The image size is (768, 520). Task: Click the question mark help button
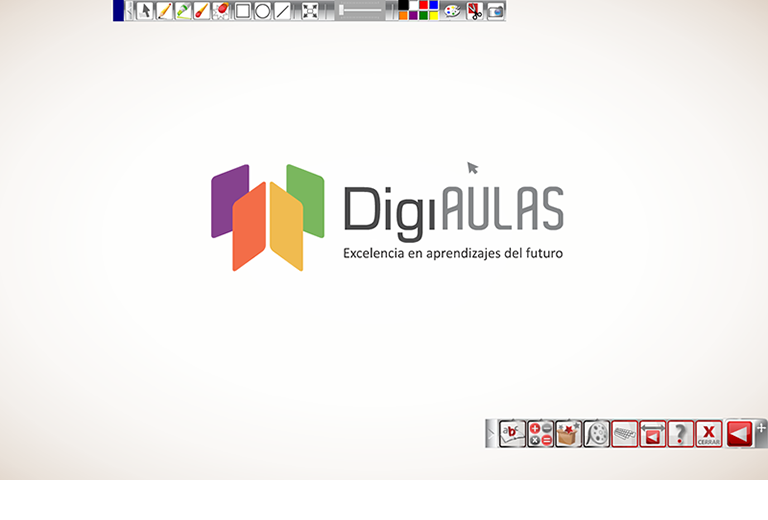(680, 433)
